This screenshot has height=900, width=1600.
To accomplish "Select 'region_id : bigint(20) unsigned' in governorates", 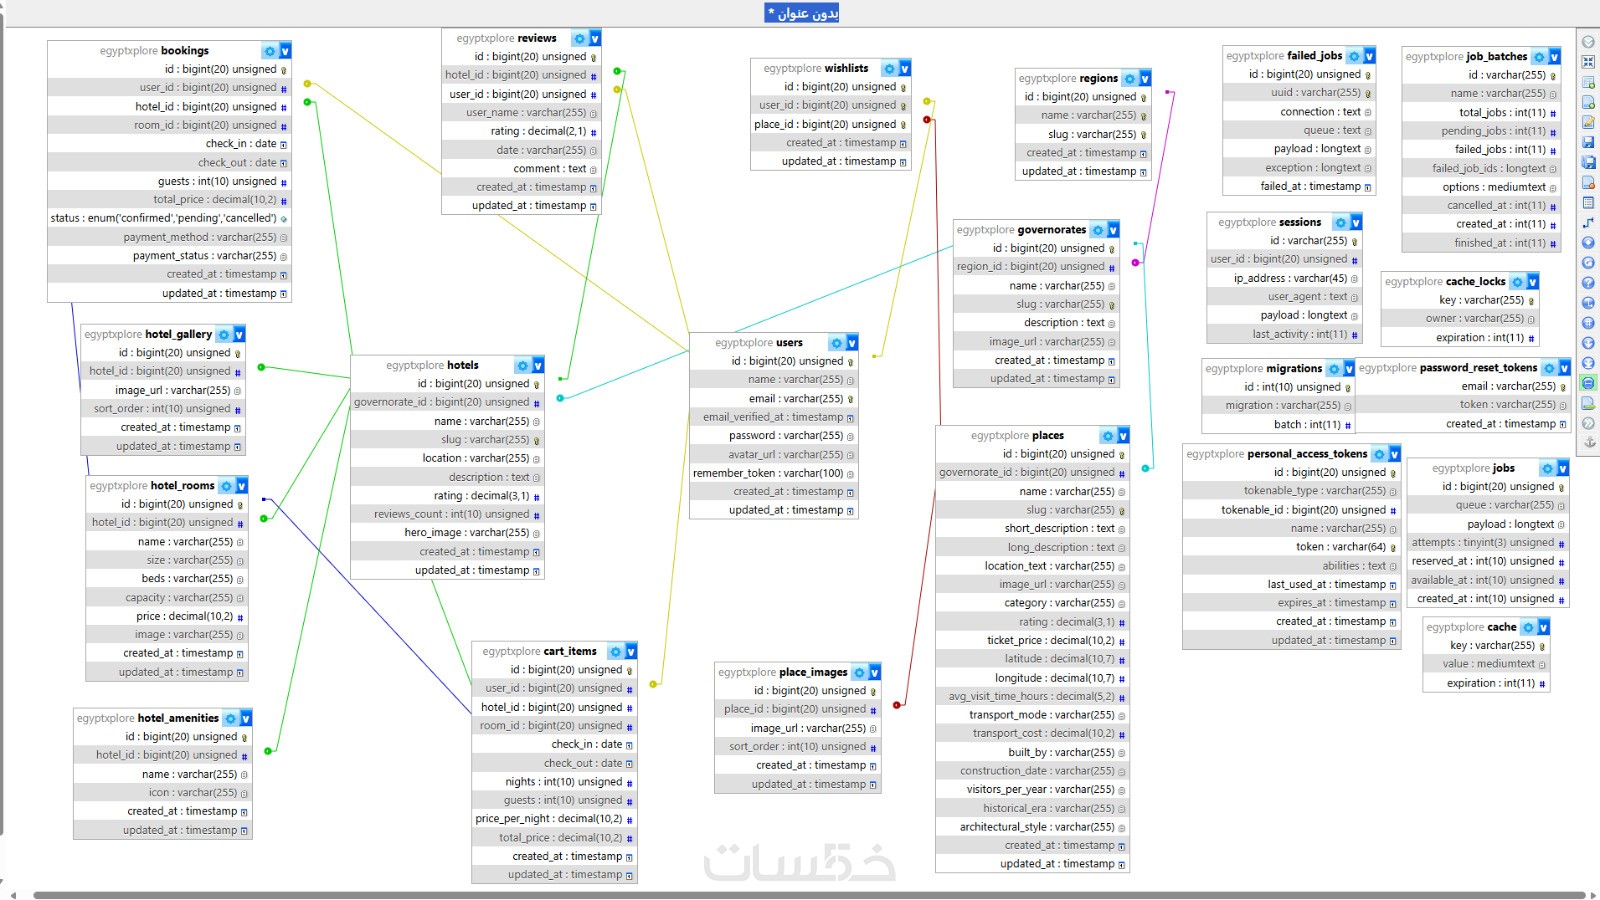I will (1036, 267).
